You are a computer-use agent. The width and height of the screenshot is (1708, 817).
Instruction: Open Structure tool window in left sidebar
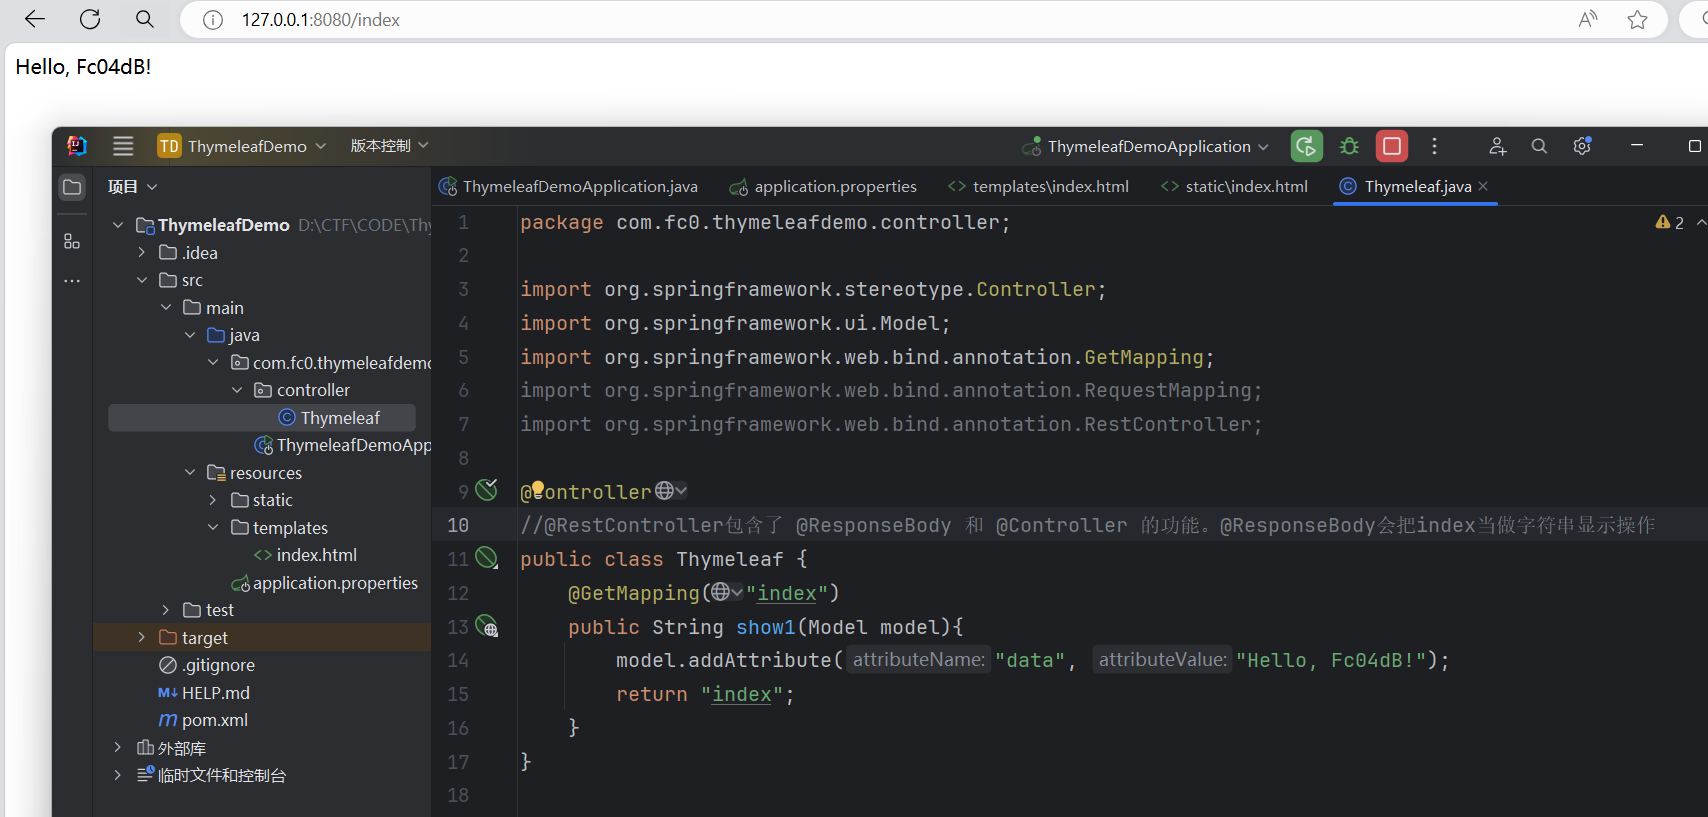pos(72,241)
